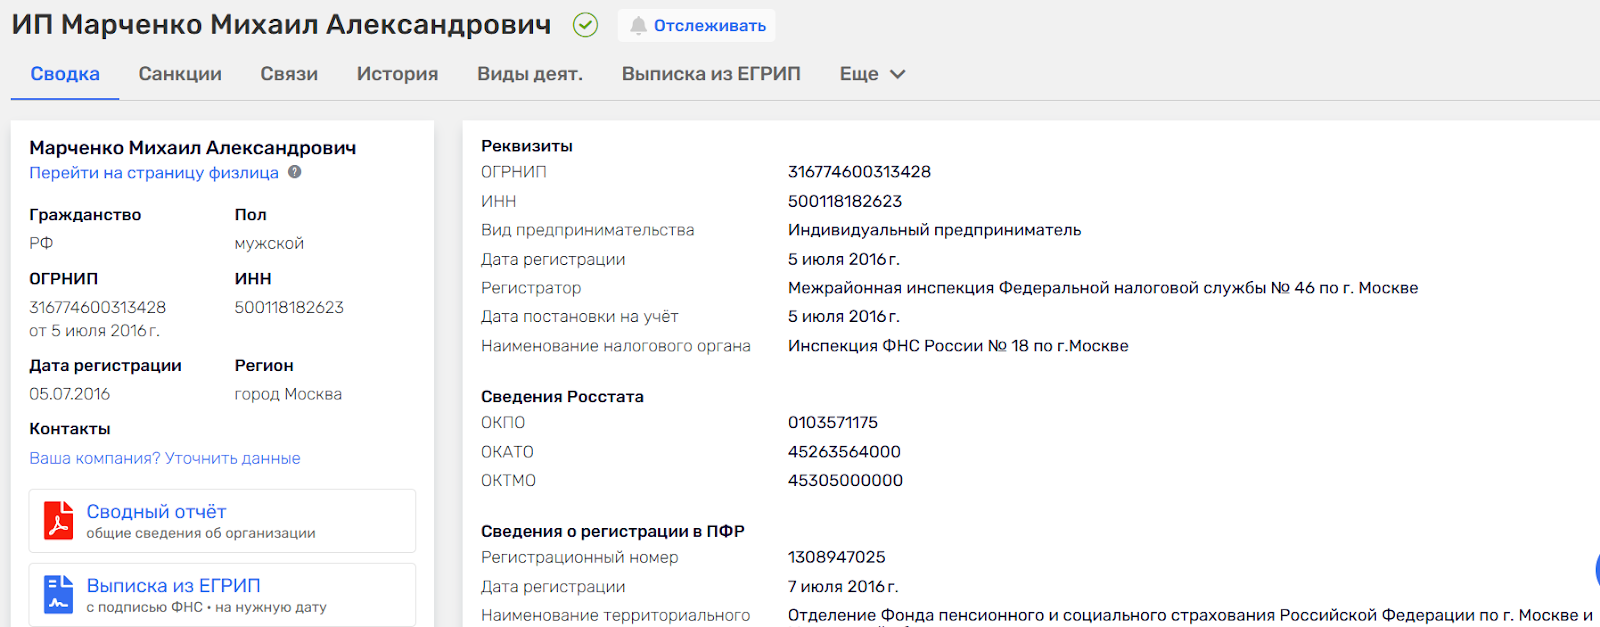
Task: Switch to the Сводка tab
Action: tap(65, 74)
